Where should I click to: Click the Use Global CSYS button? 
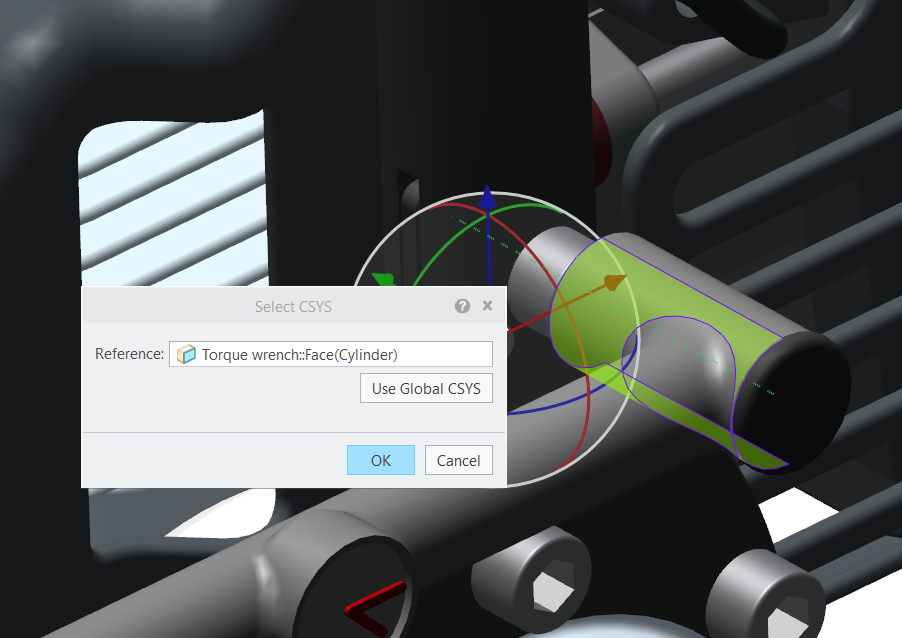tap(426, 388)
